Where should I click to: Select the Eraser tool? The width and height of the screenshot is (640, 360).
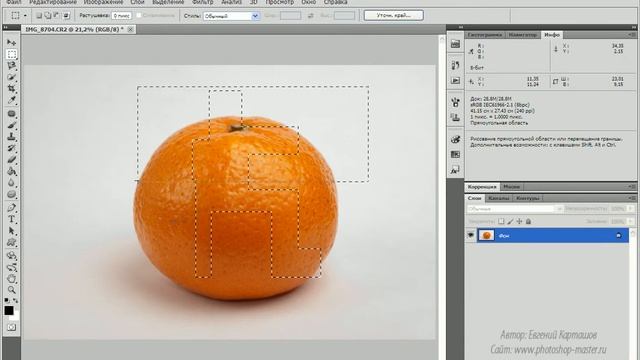(x=11, y=160)
